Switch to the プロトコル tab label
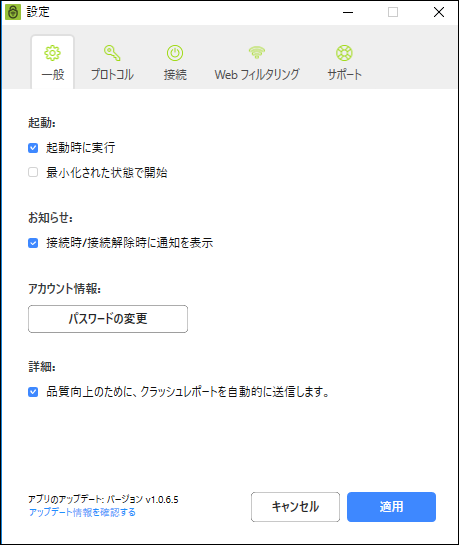Image resolution: width=459 pixels, height=545 pixels. pos(112,74)
